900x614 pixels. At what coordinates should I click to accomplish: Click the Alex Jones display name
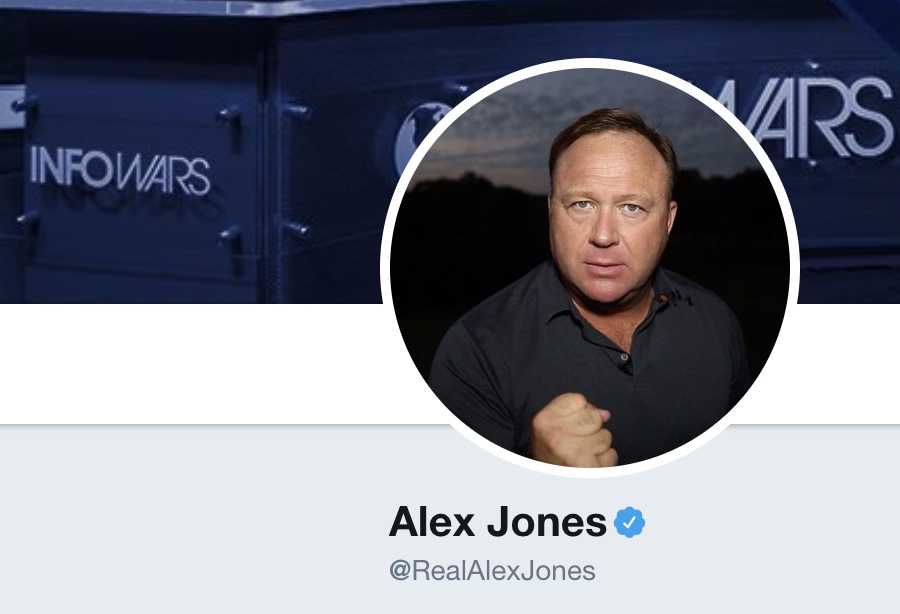[498, 522]
